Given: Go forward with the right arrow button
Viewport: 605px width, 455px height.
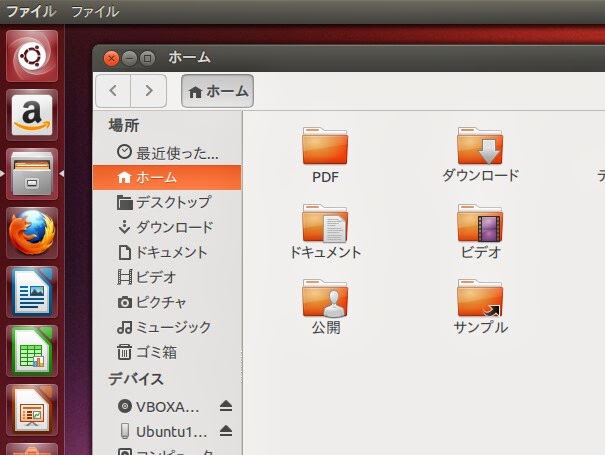Looking at the screenshot, I should [x=149, y=91].
